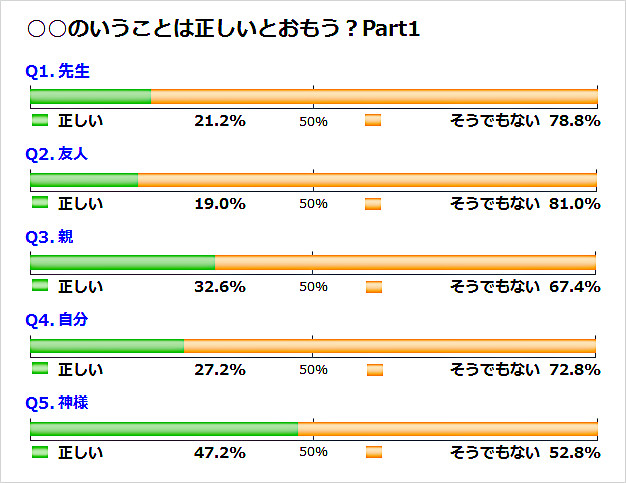This screenshot has height=483, width=626.
Task: Click the orange legend swatch under Q3
Action: click(374, 287)
